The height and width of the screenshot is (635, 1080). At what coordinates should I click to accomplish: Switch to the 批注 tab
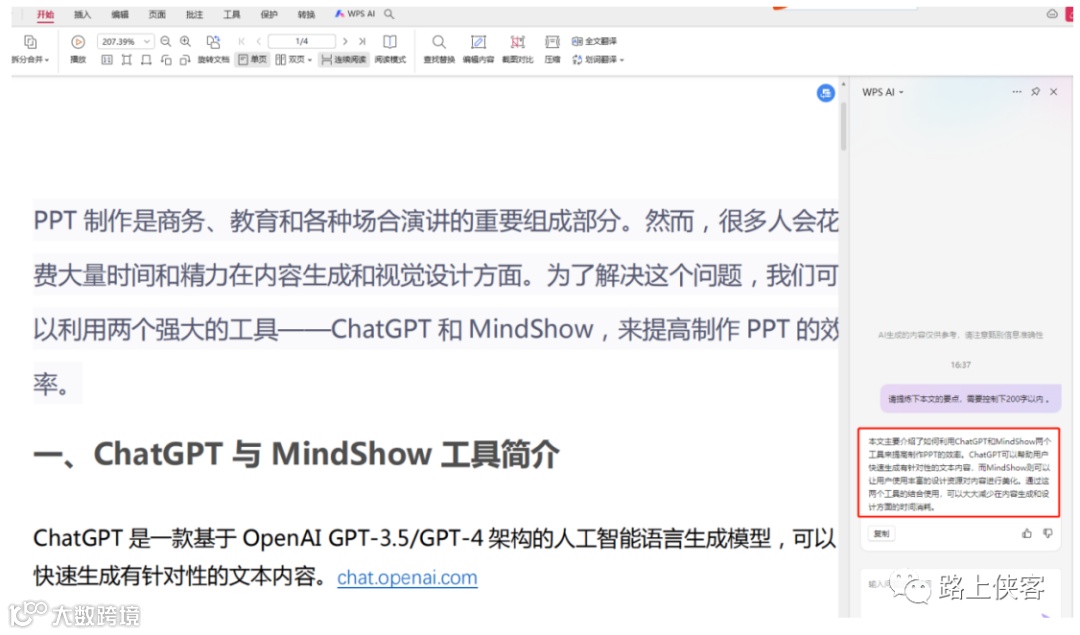point(194,14)
